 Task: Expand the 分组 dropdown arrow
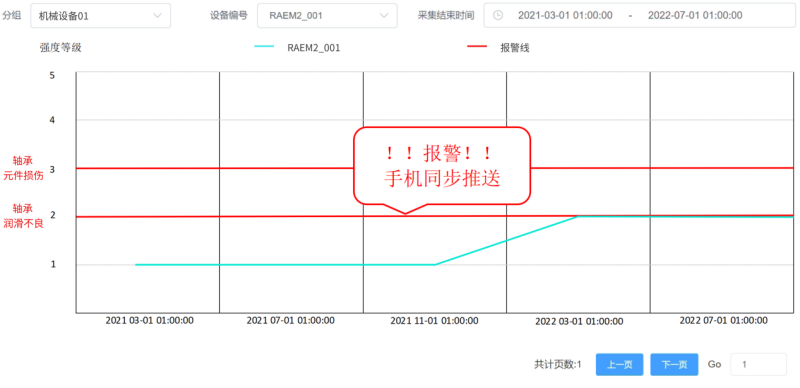[158, 15]
